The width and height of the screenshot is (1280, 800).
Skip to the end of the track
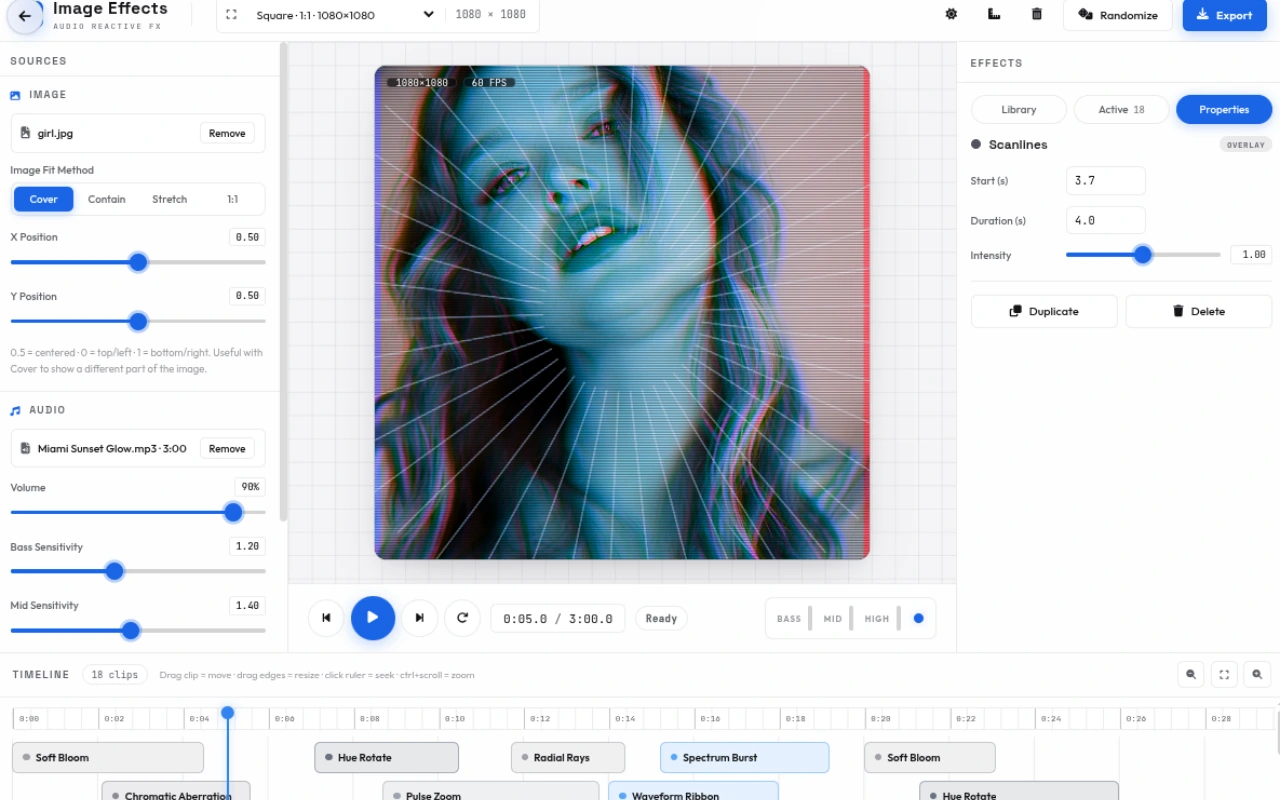pos(420,618)
